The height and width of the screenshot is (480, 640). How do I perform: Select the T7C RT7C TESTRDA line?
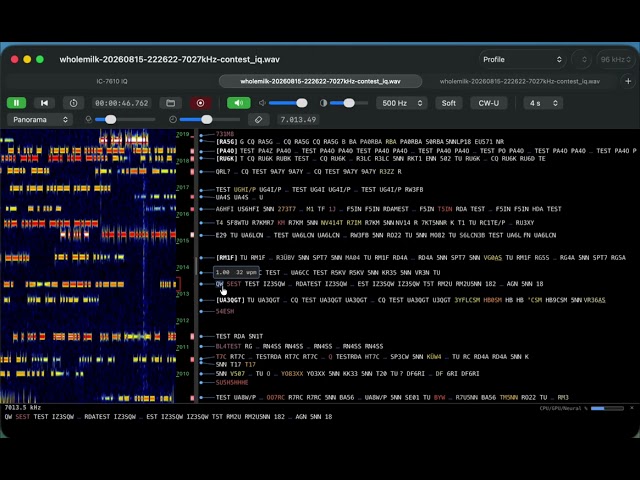(x=372, y=356)
